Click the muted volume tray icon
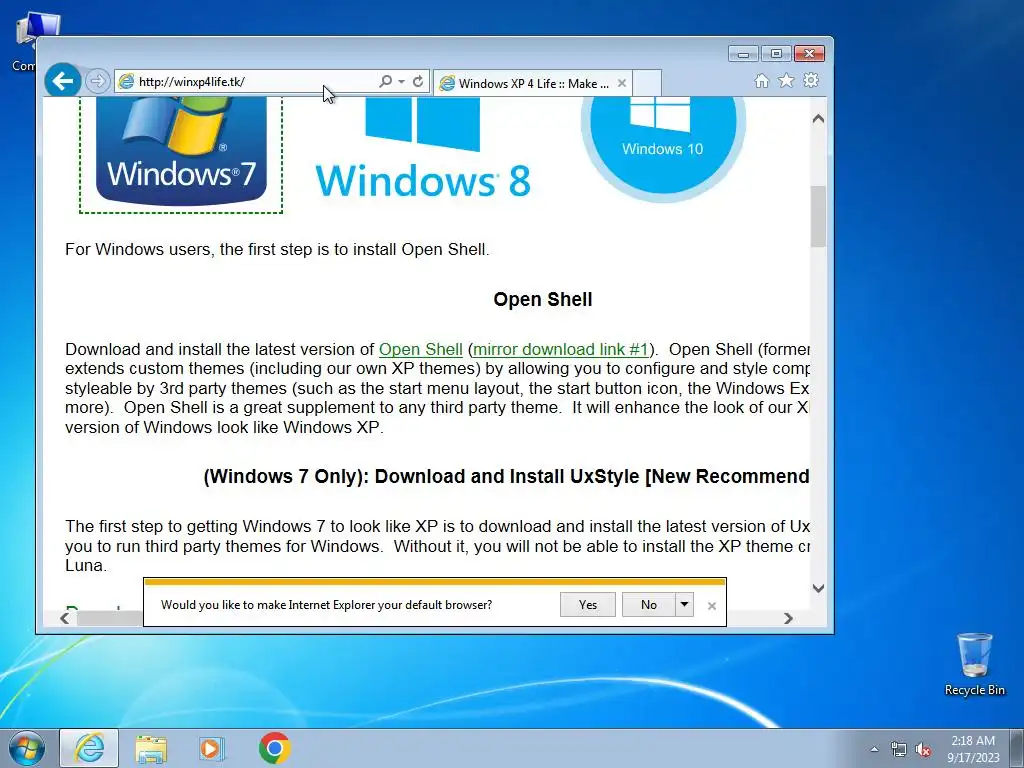This screenshot has width=1024, height=768. tap(923, 750)
